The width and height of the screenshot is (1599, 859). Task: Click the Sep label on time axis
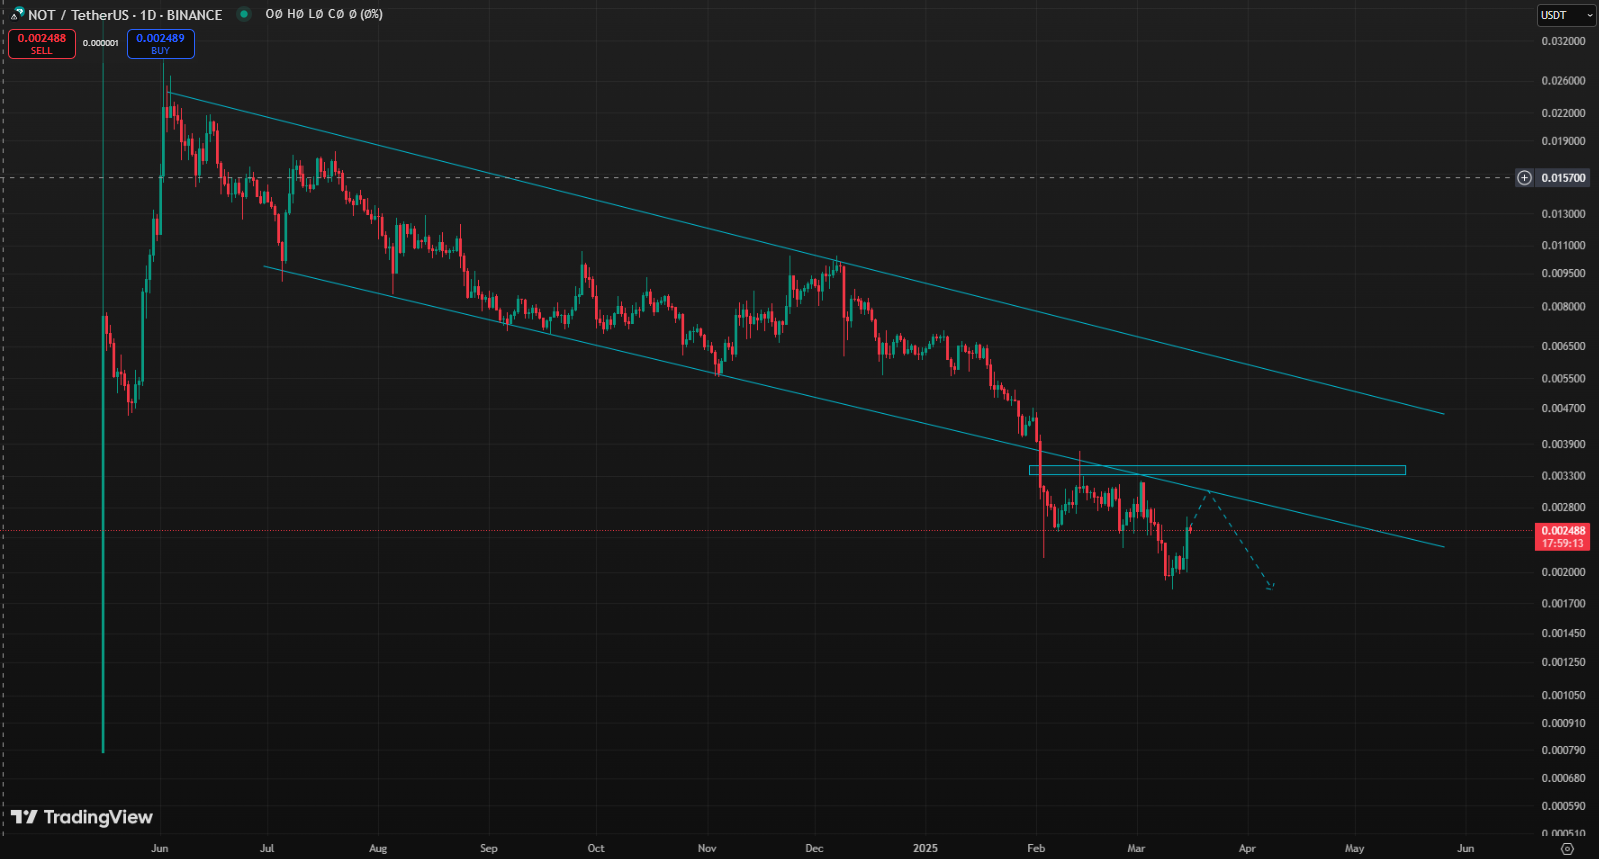[x=488, y=848]
